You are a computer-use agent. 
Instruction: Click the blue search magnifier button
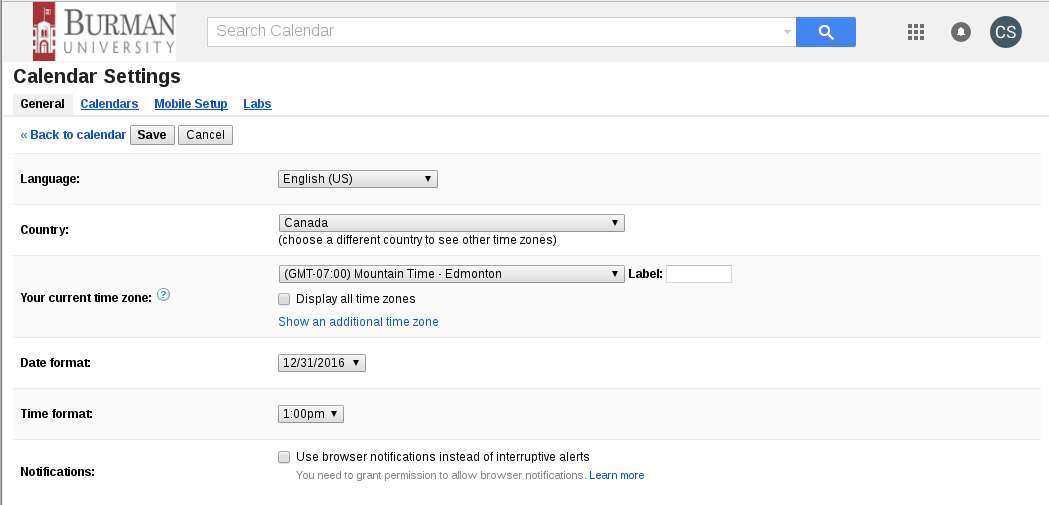[826, 31]
